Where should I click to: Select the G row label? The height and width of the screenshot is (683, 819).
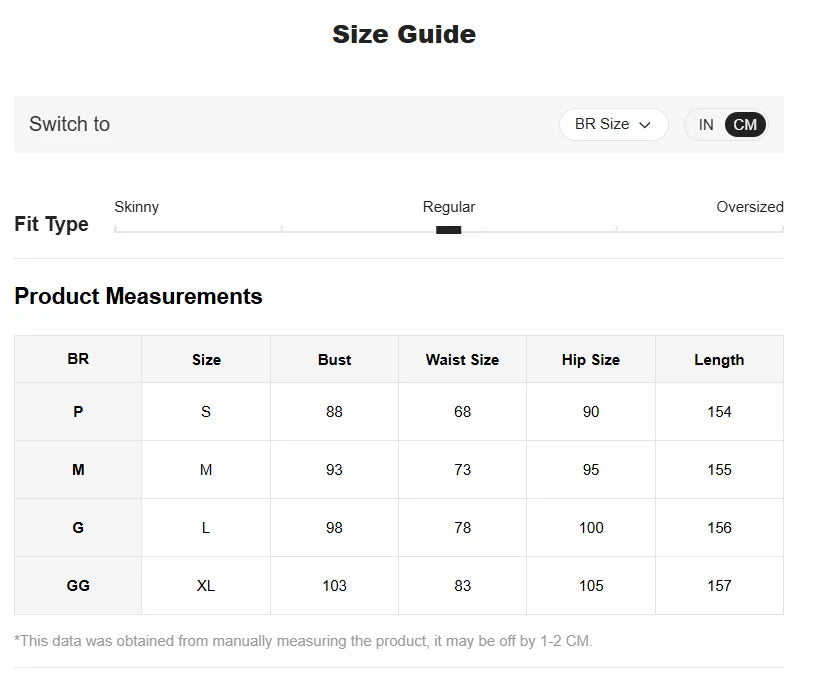pos(78,527)
